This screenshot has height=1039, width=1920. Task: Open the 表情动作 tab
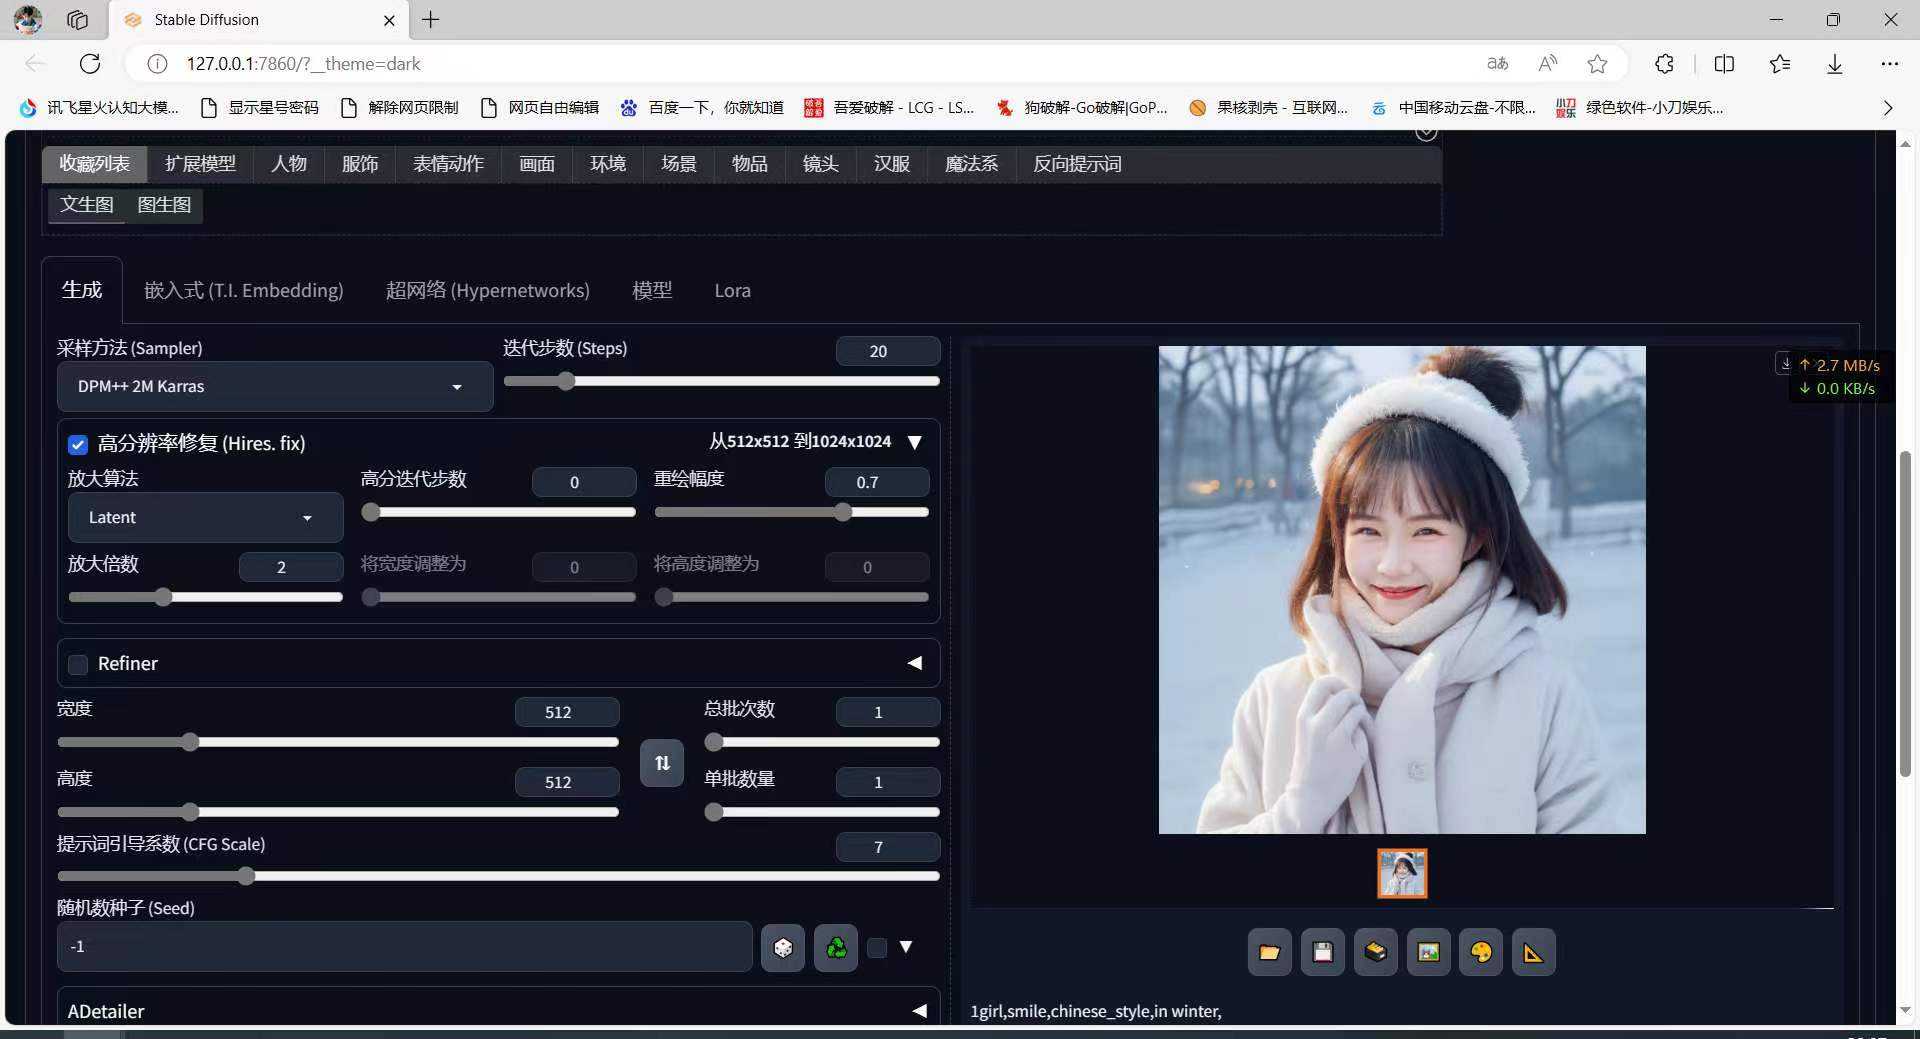pyautogui.click(x=448, y=164)
